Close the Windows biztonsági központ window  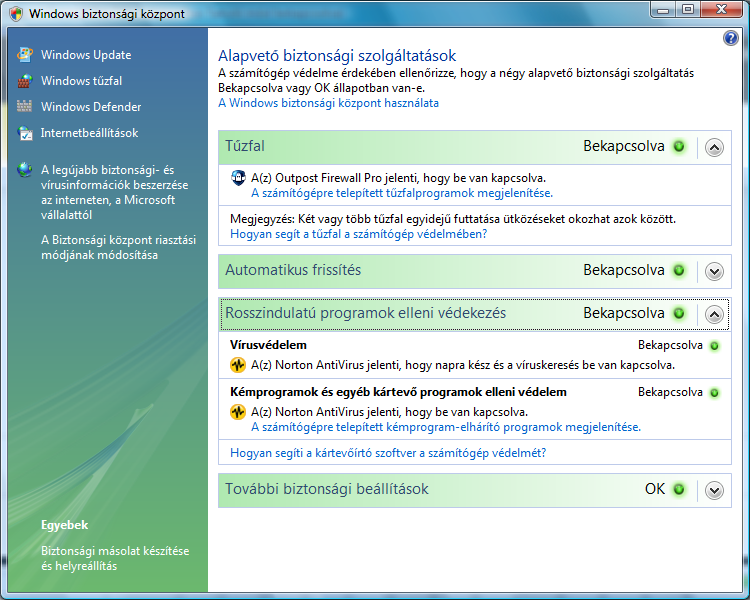tap(722, 10)
